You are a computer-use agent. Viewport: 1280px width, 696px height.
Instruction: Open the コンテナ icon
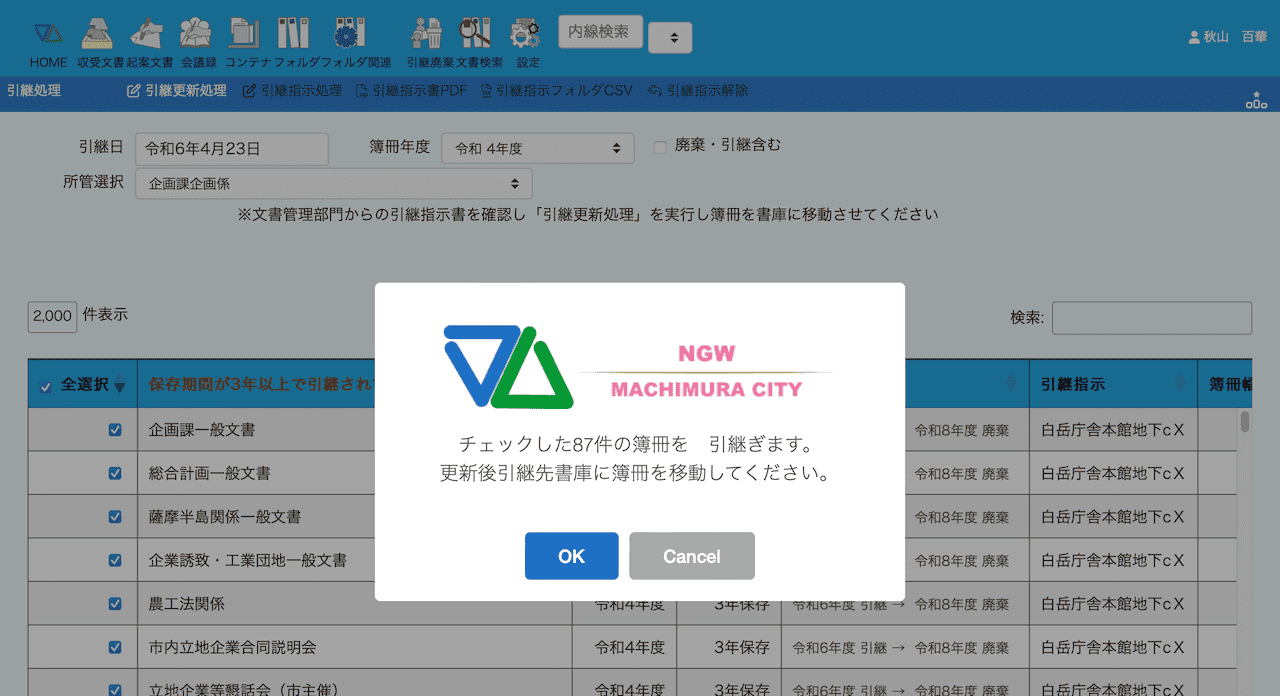245,34
